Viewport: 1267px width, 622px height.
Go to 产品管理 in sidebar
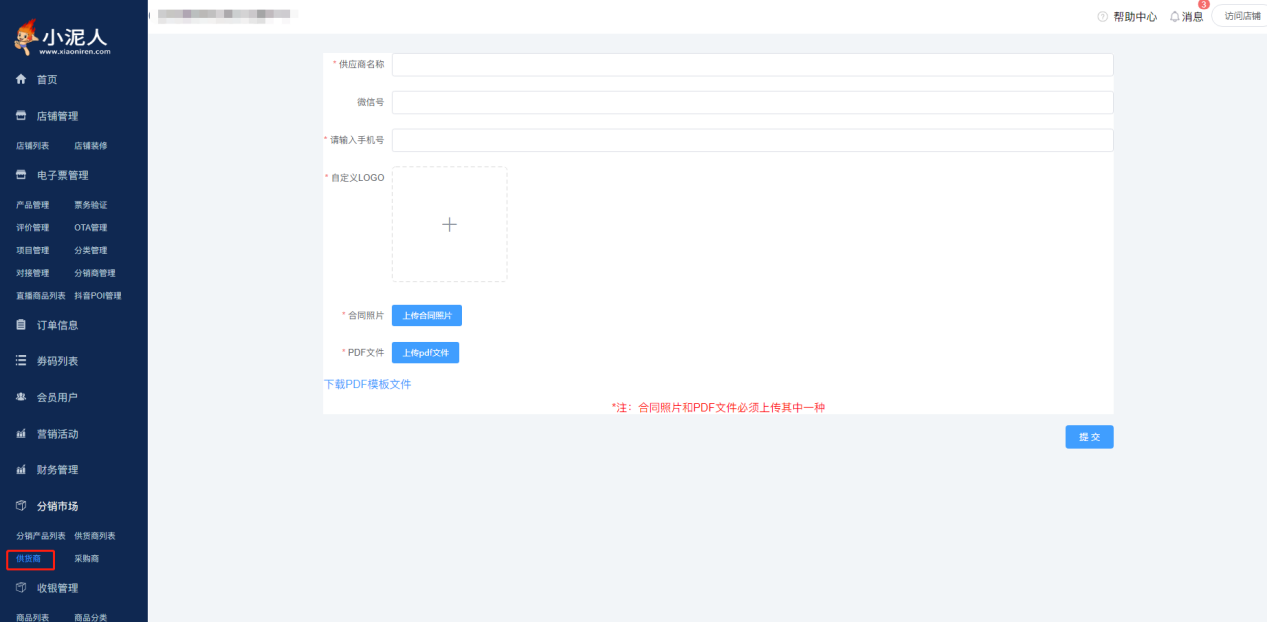click(32, 205)
